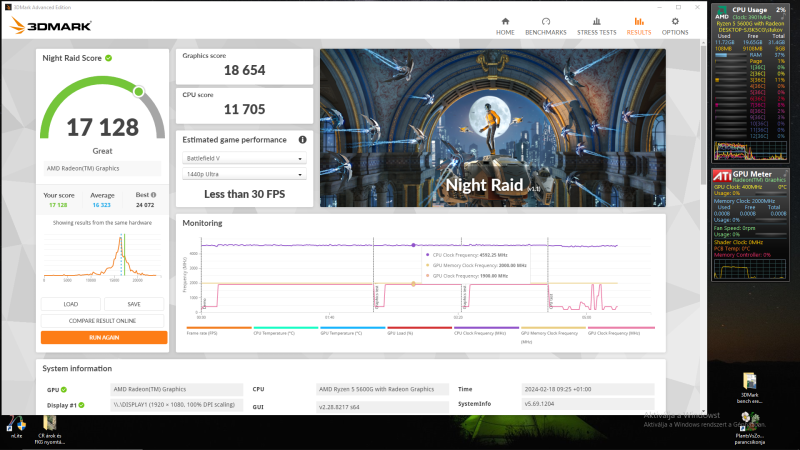
Task: Click the green Night Raid Score validity checkmark
Action: [109, 58]
